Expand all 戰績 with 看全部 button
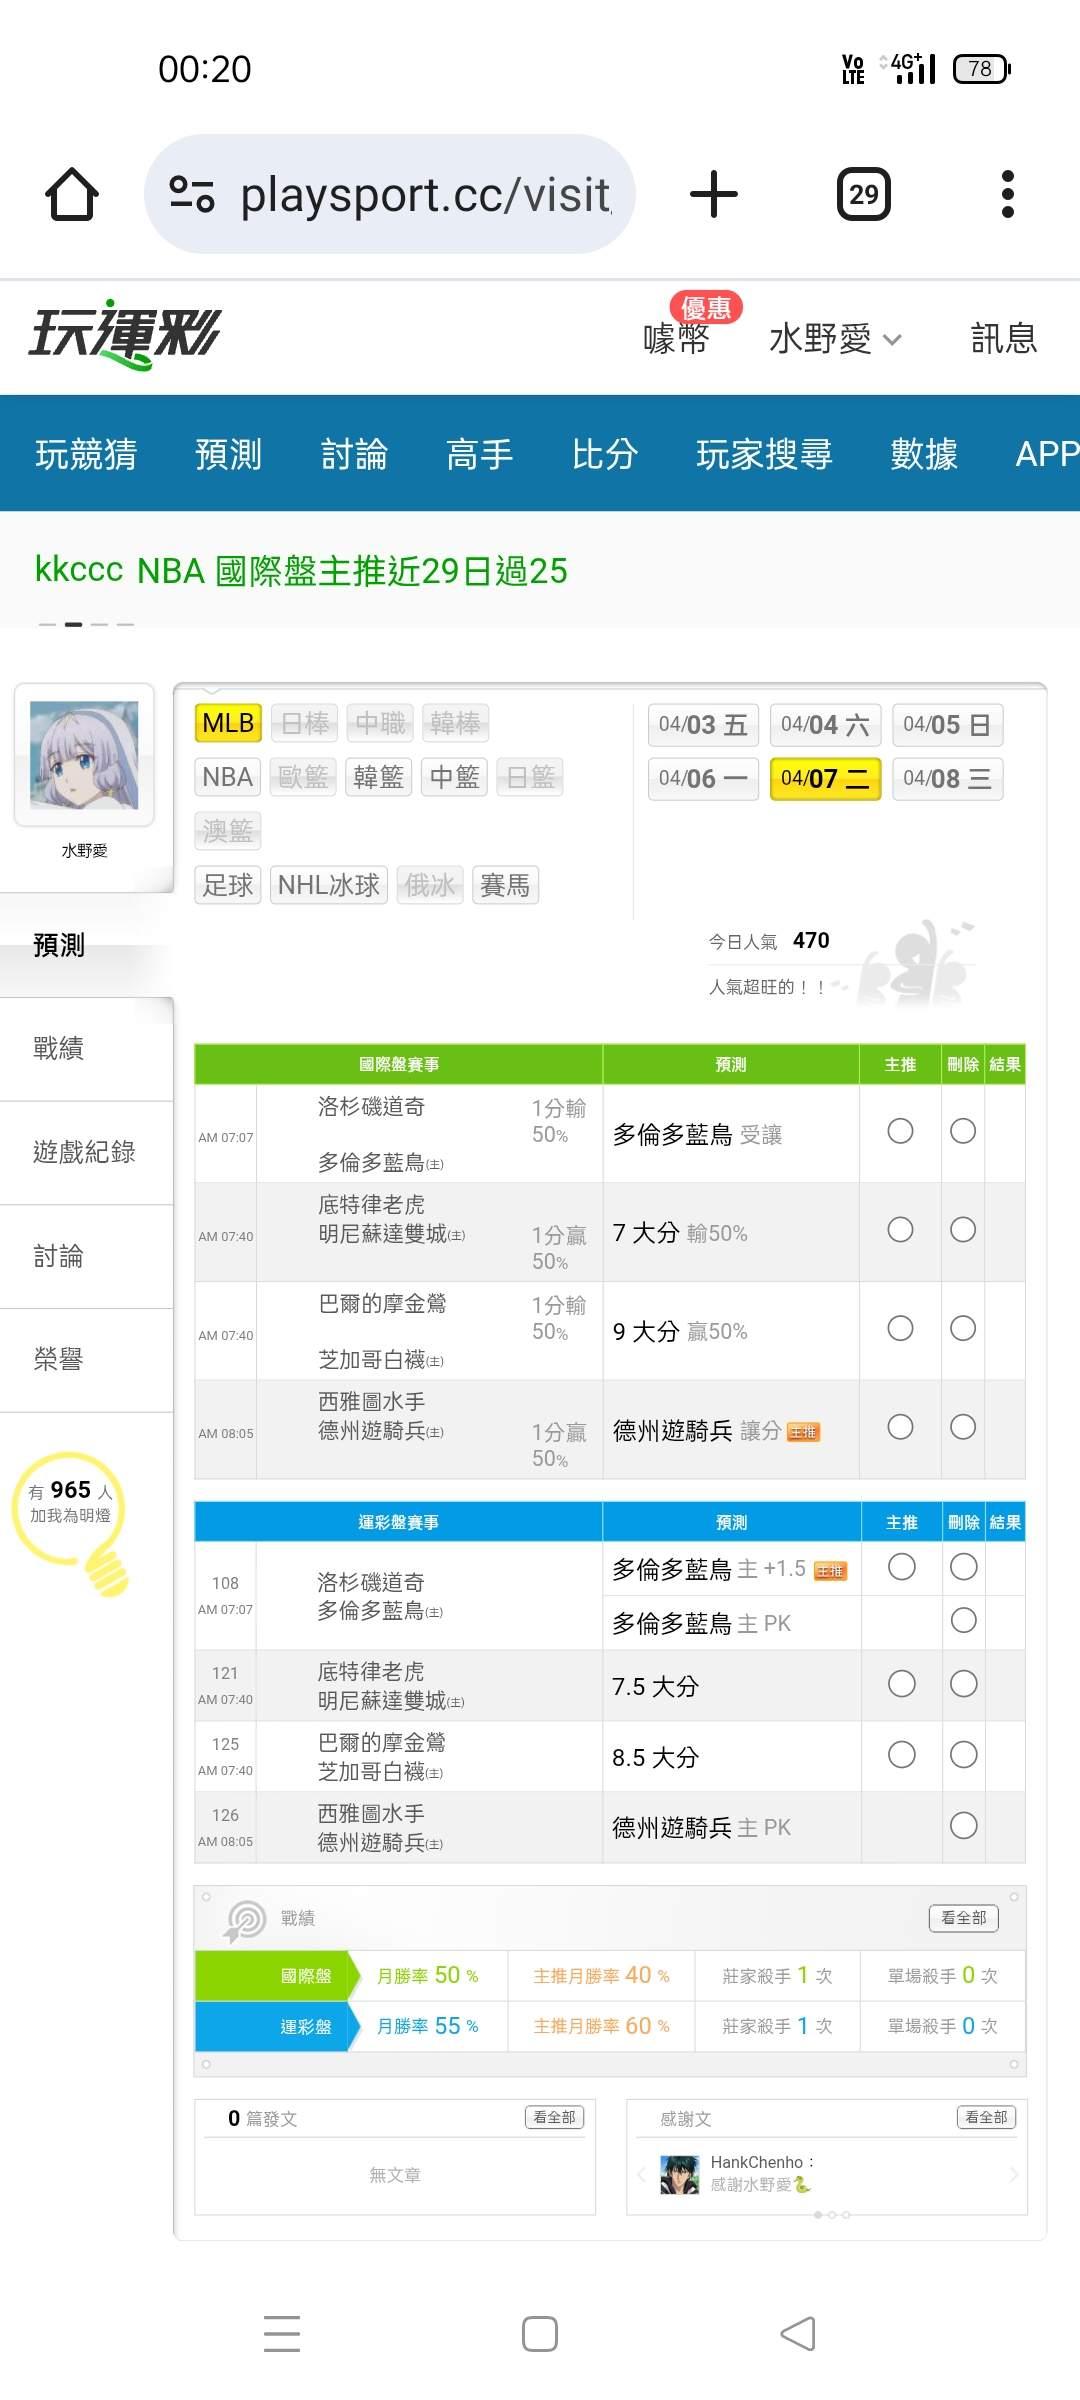 coord(963,1917)
